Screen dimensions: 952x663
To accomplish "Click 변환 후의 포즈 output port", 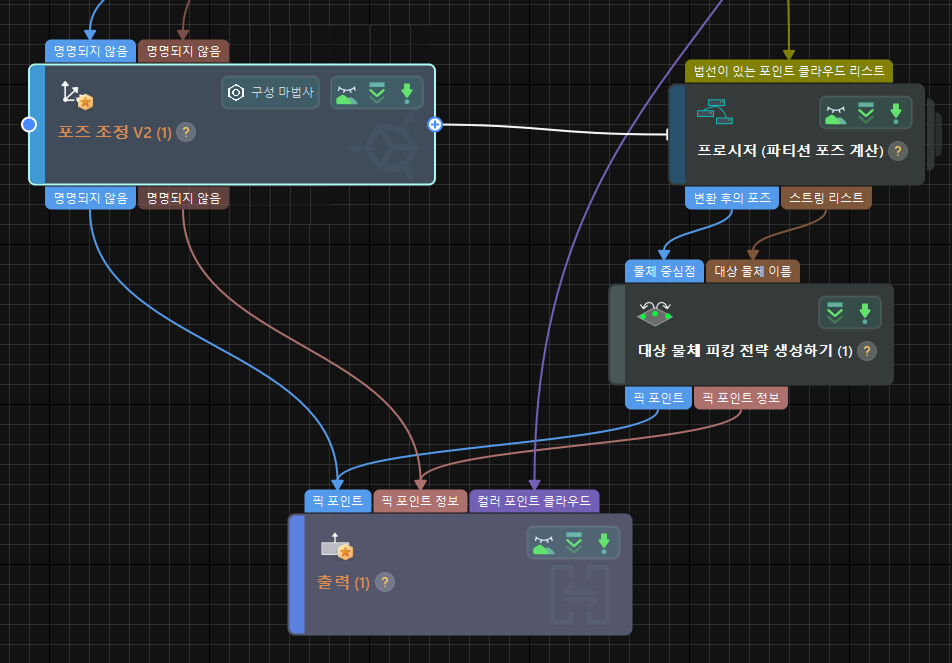I will [732, 198].
